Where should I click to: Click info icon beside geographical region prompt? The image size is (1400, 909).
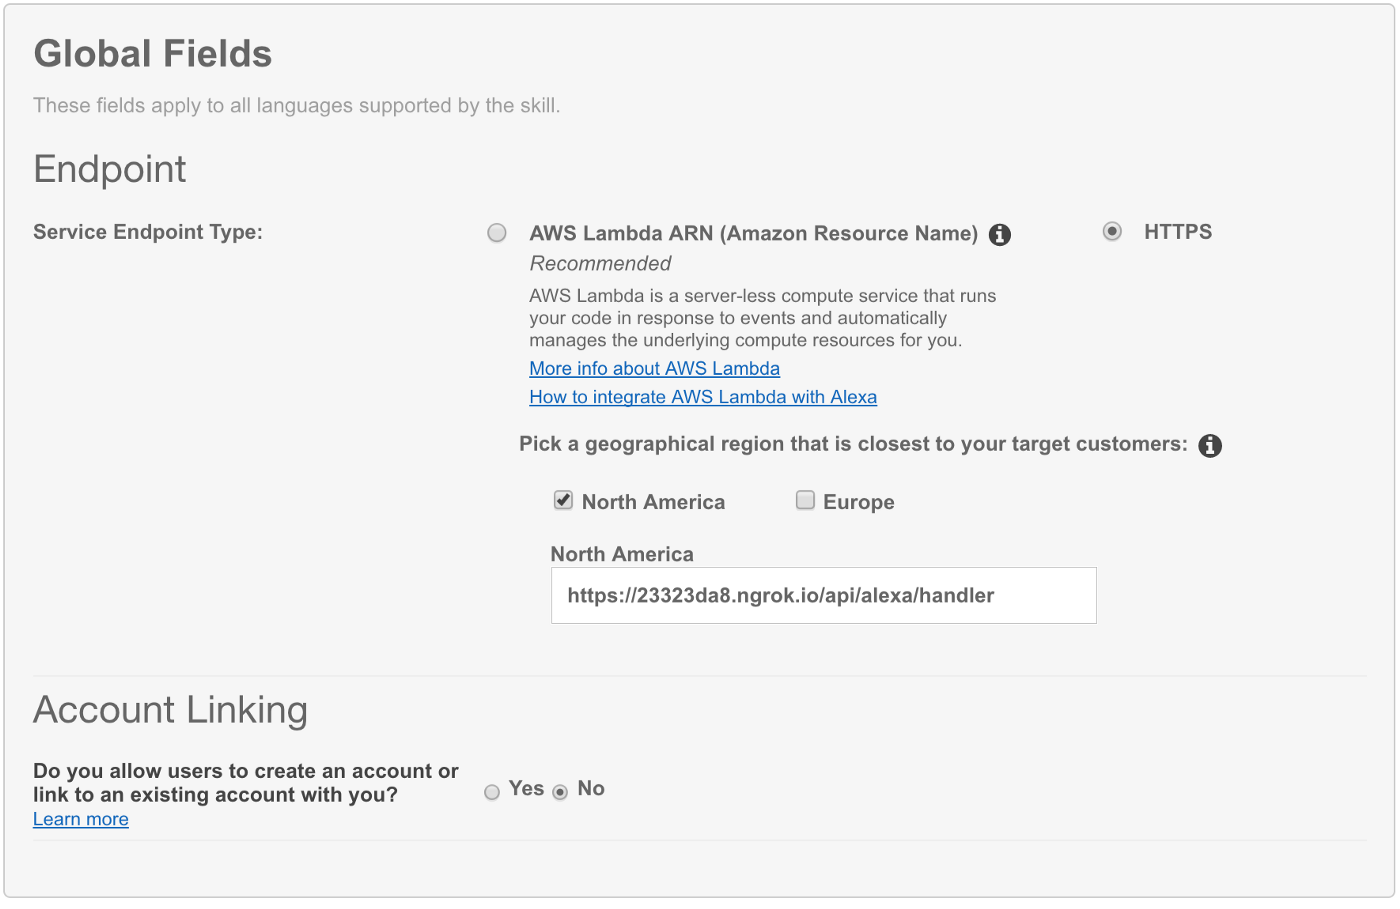(x=1210, y=446)
